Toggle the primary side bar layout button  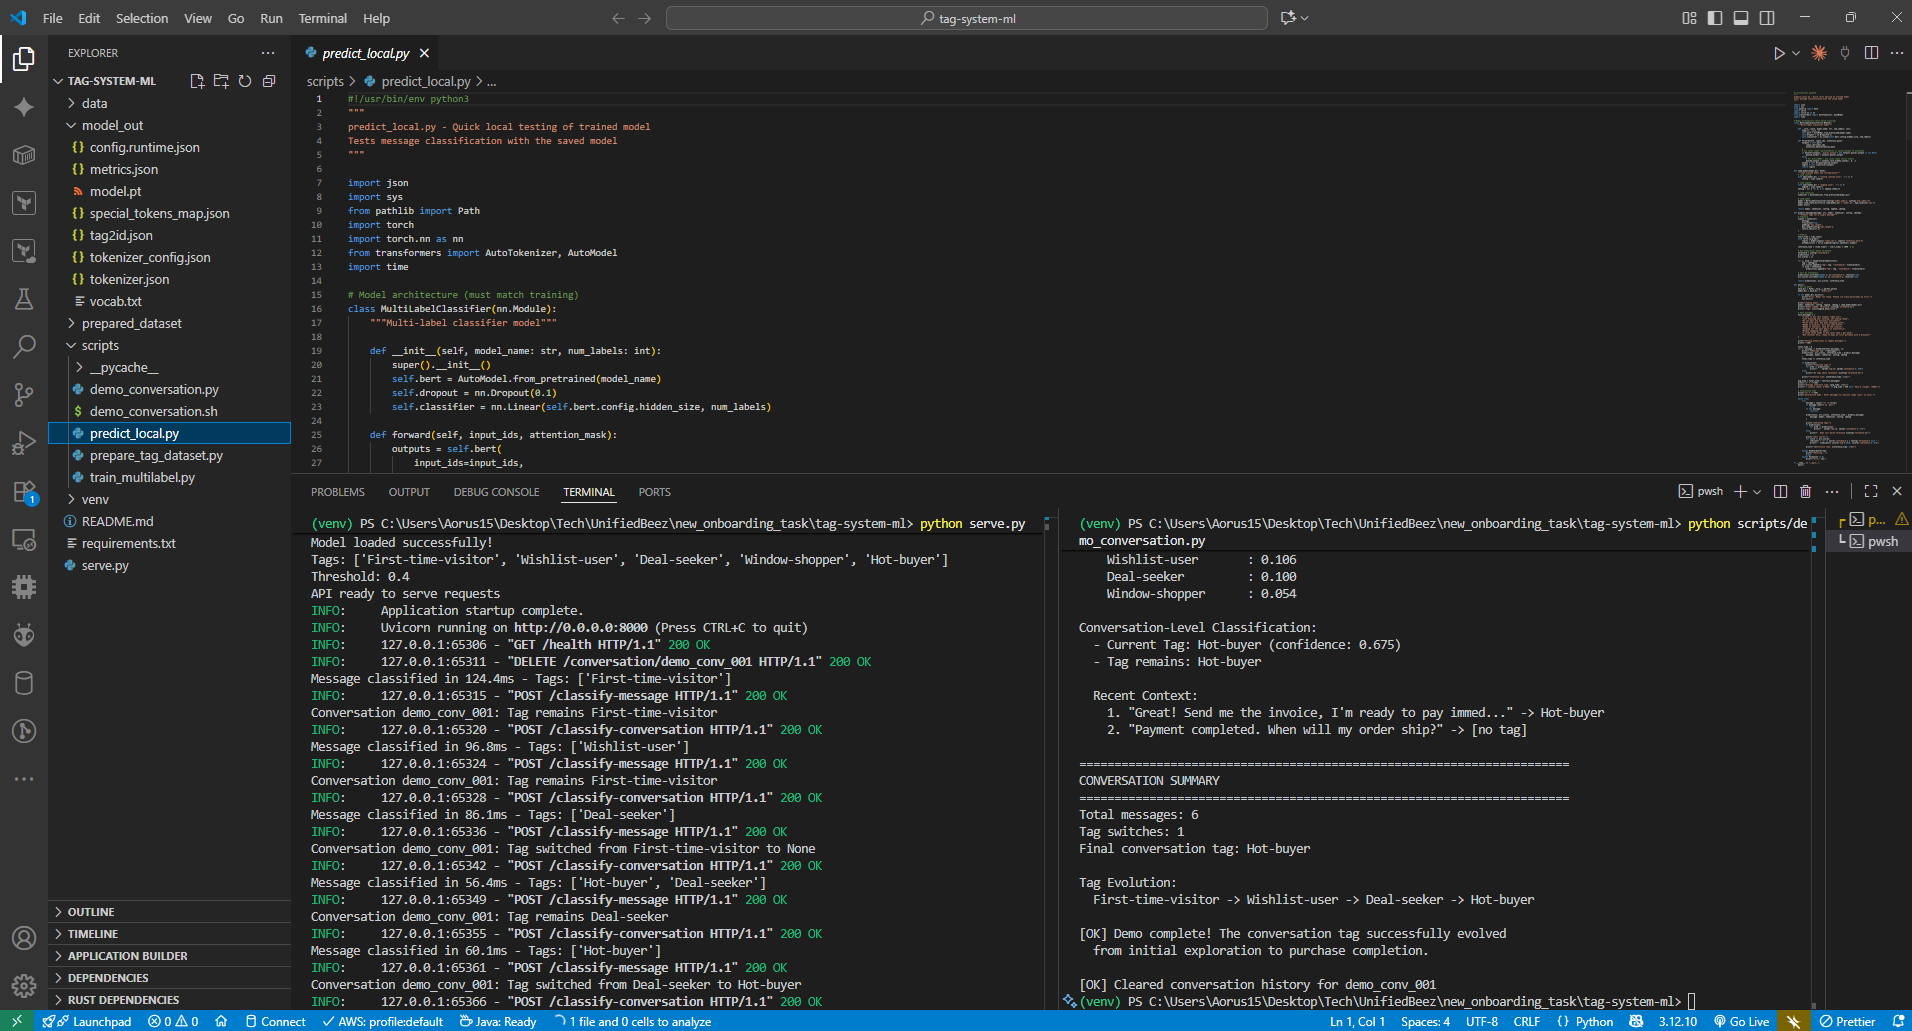coord(1715,18)
